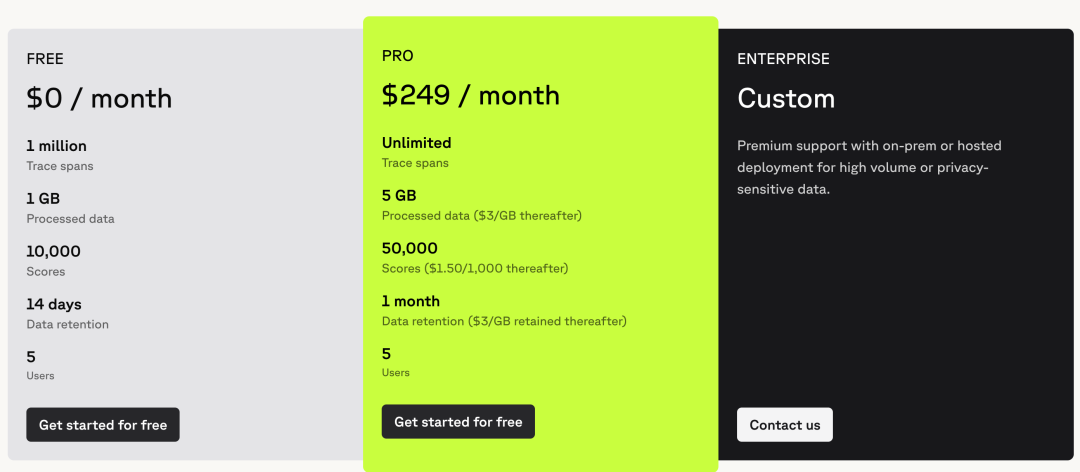
Task: Click the Processed data ($3/GB thereafter) text
Action: click(x=481, y=215)
